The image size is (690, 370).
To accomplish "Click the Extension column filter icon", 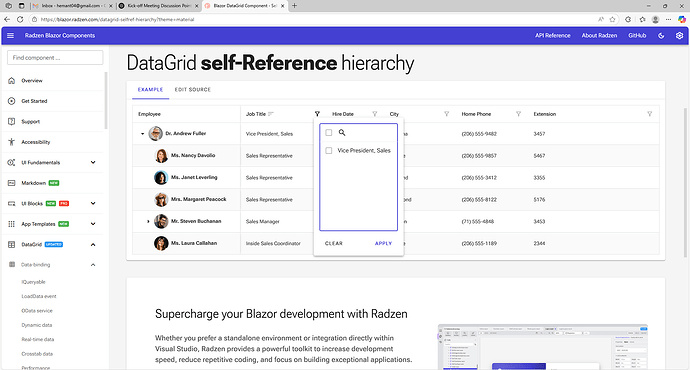I will [650, 114].
